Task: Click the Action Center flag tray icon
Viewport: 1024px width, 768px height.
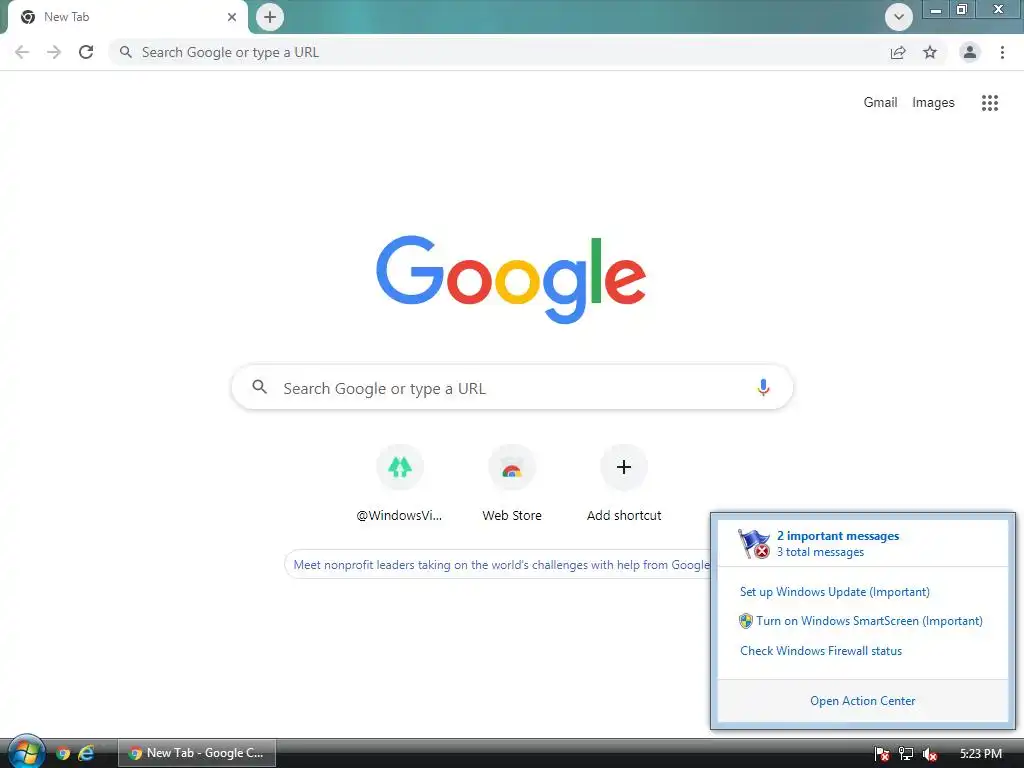Action: (x=882, y=754)
